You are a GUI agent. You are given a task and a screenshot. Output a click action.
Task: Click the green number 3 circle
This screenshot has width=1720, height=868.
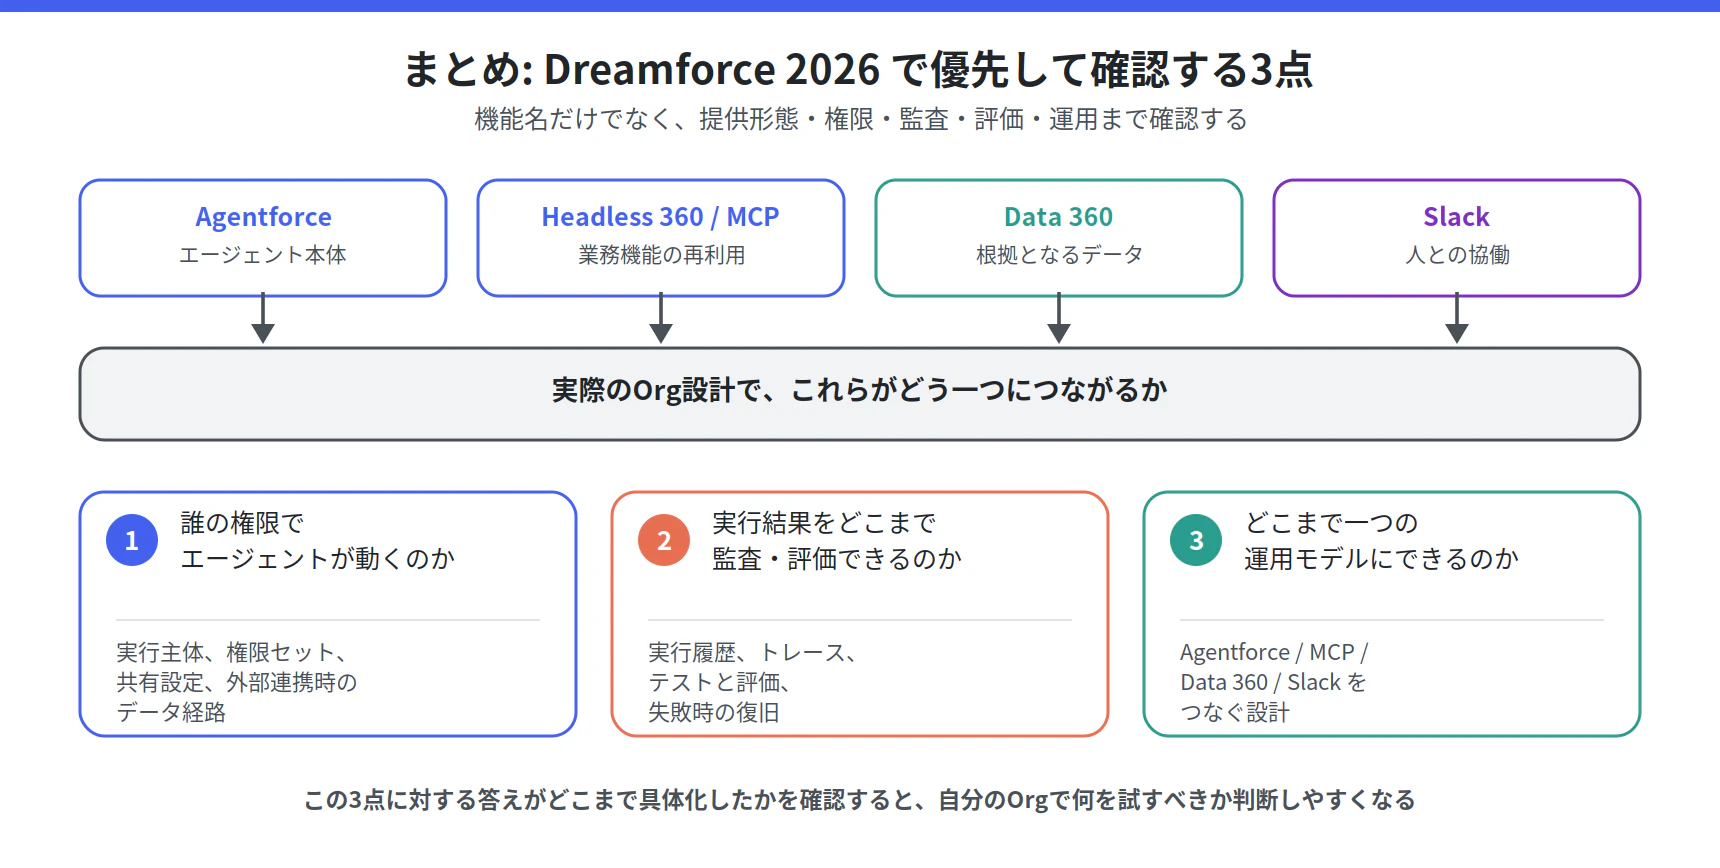(x=1196, y=540)
